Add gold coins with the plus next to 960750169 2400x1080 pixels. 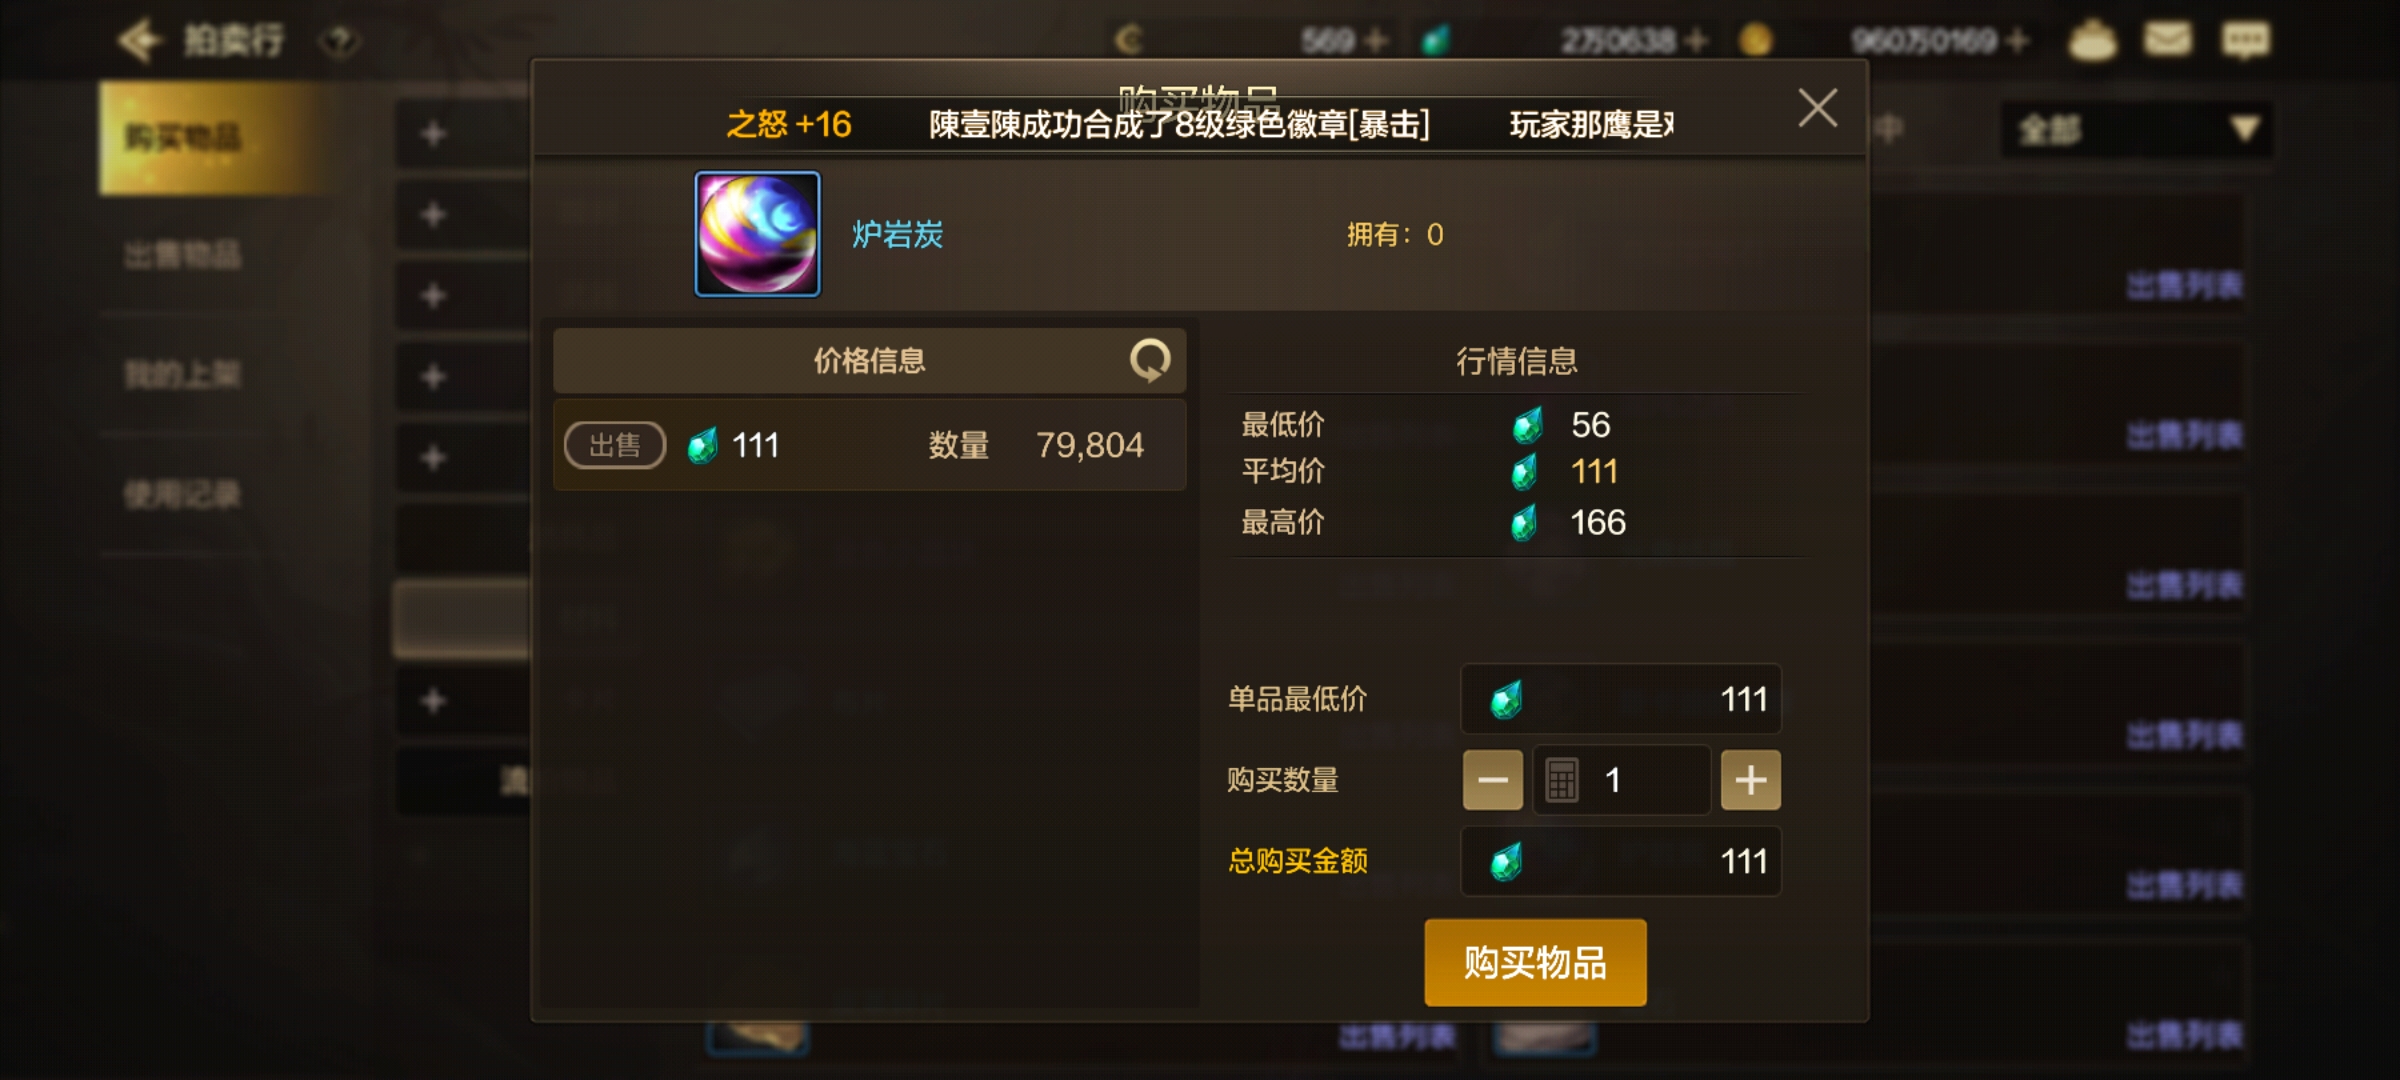click(x=2019, y=40)
